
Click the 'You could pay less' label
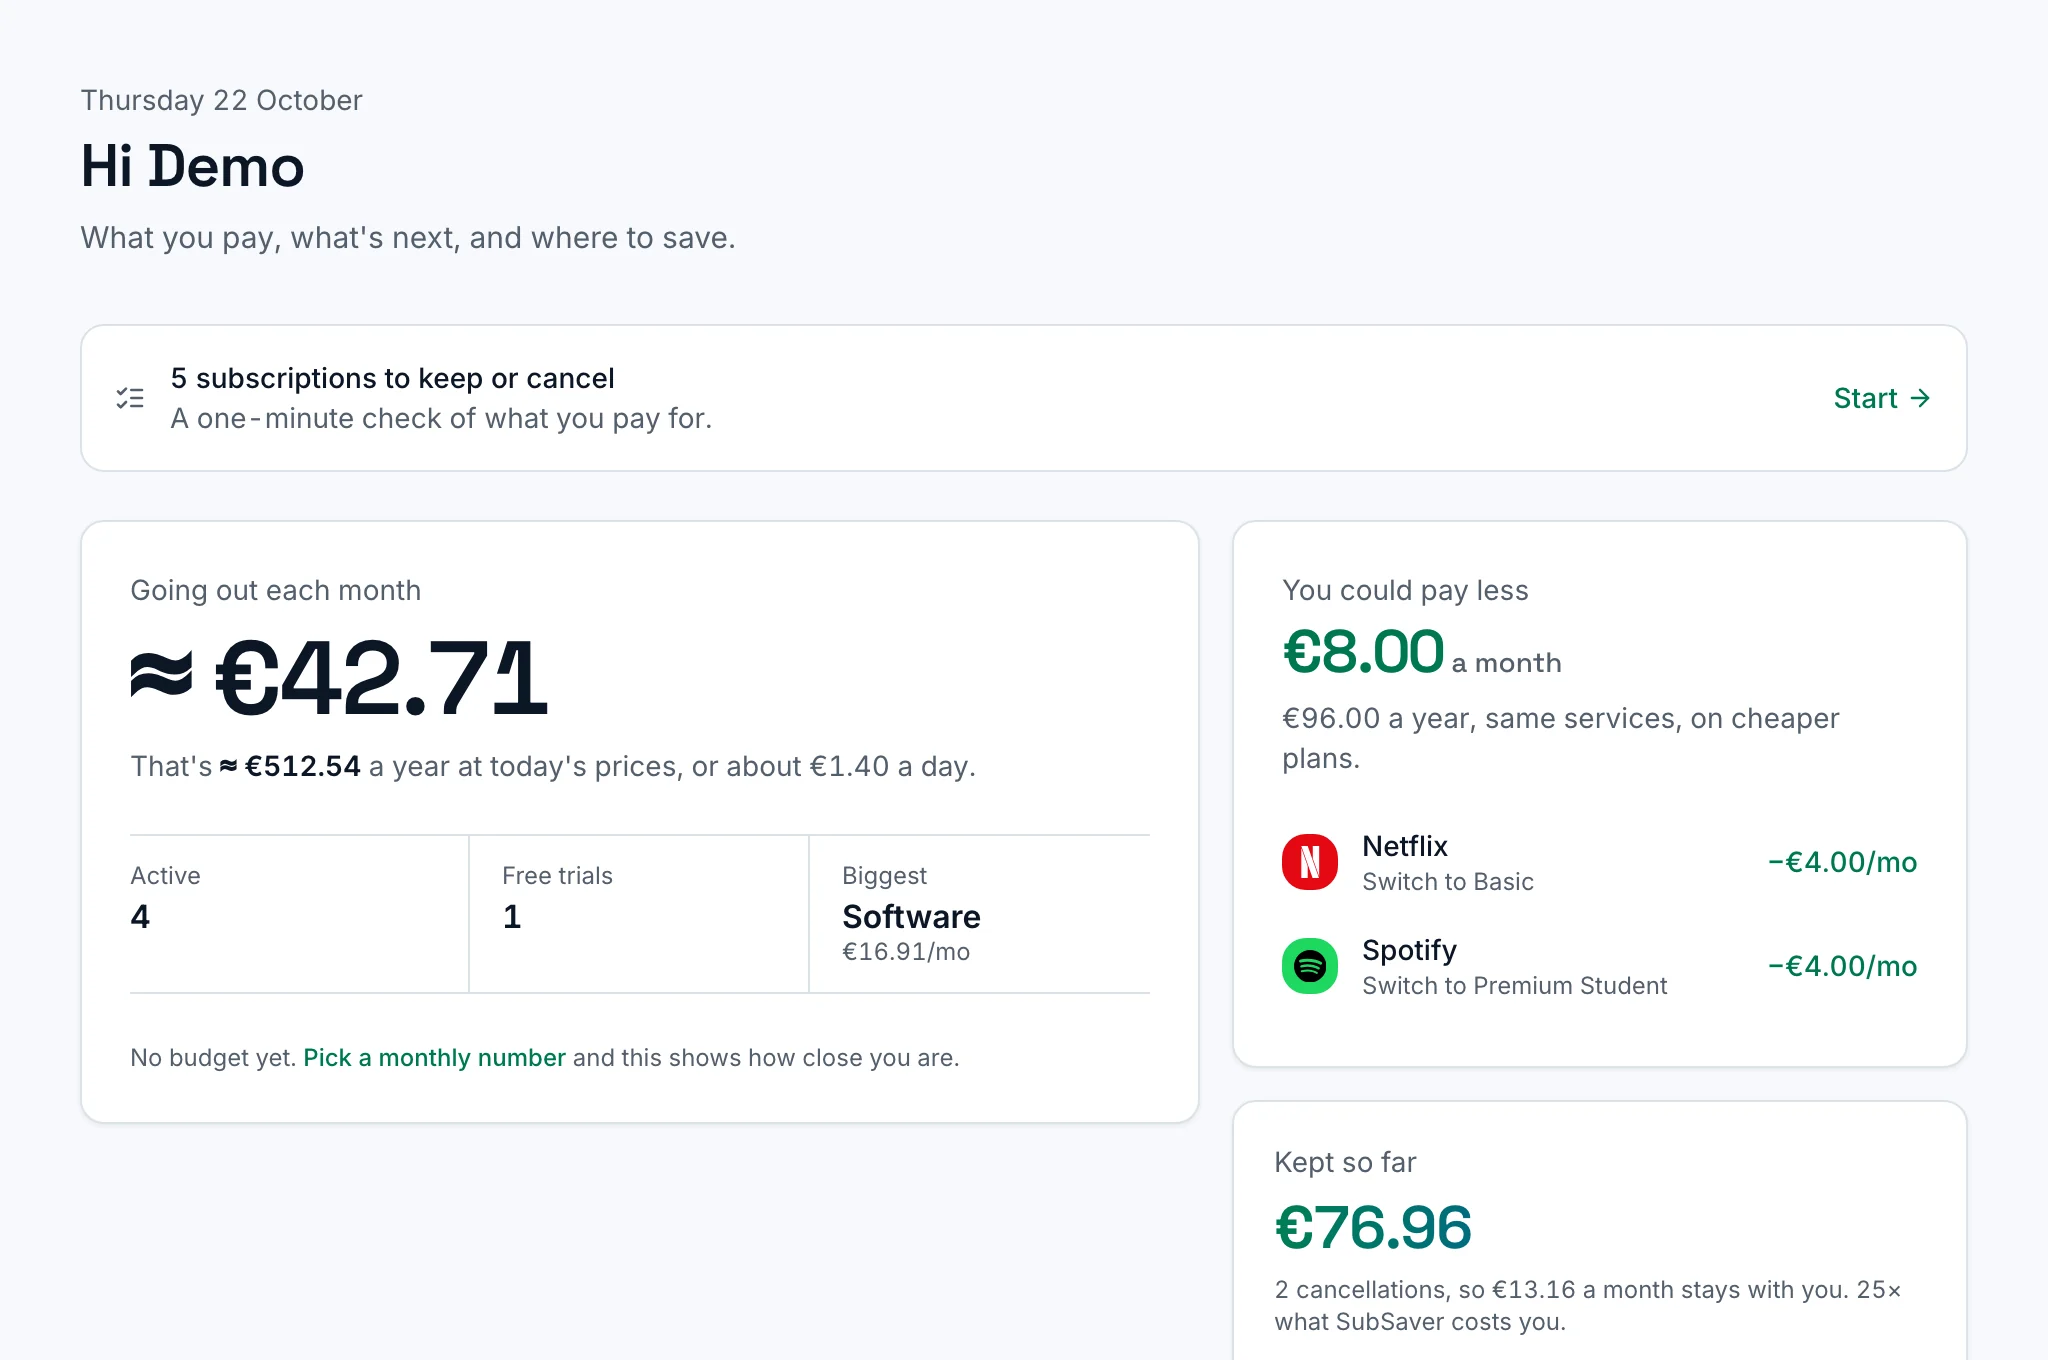coord(1405,590)
